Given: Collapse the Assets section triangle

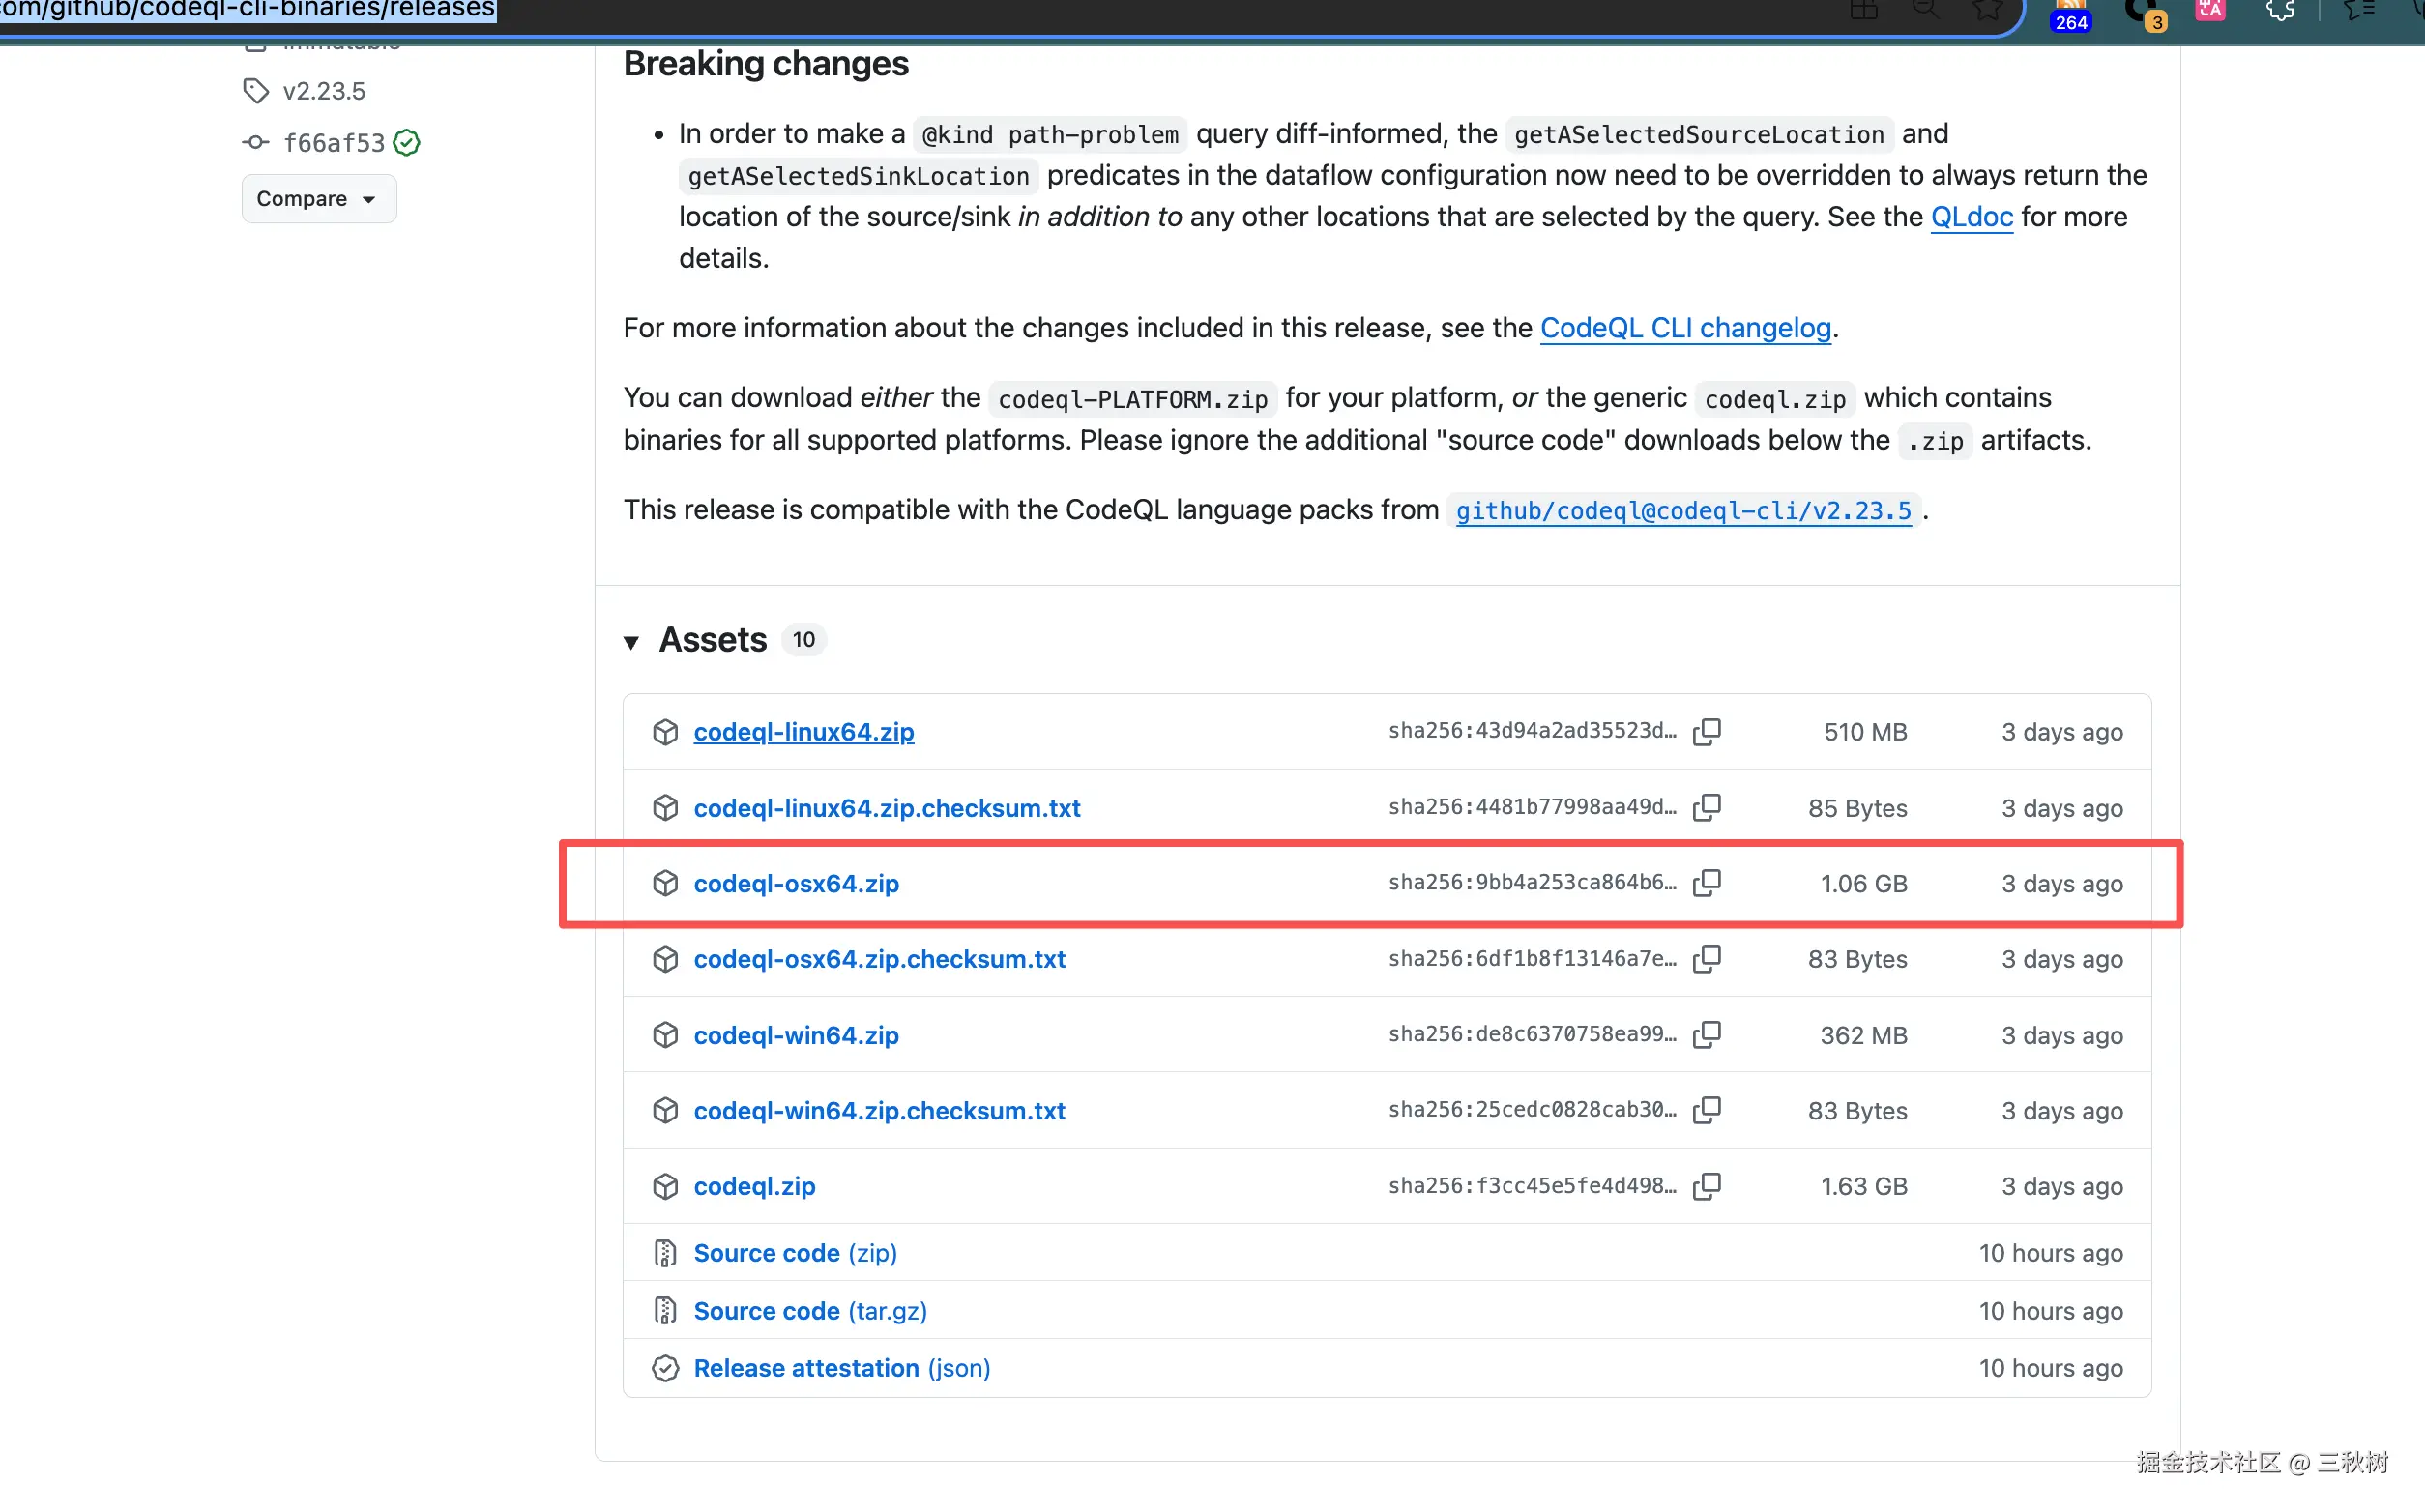Looking at the screenshot, I should tap(631, 641).
